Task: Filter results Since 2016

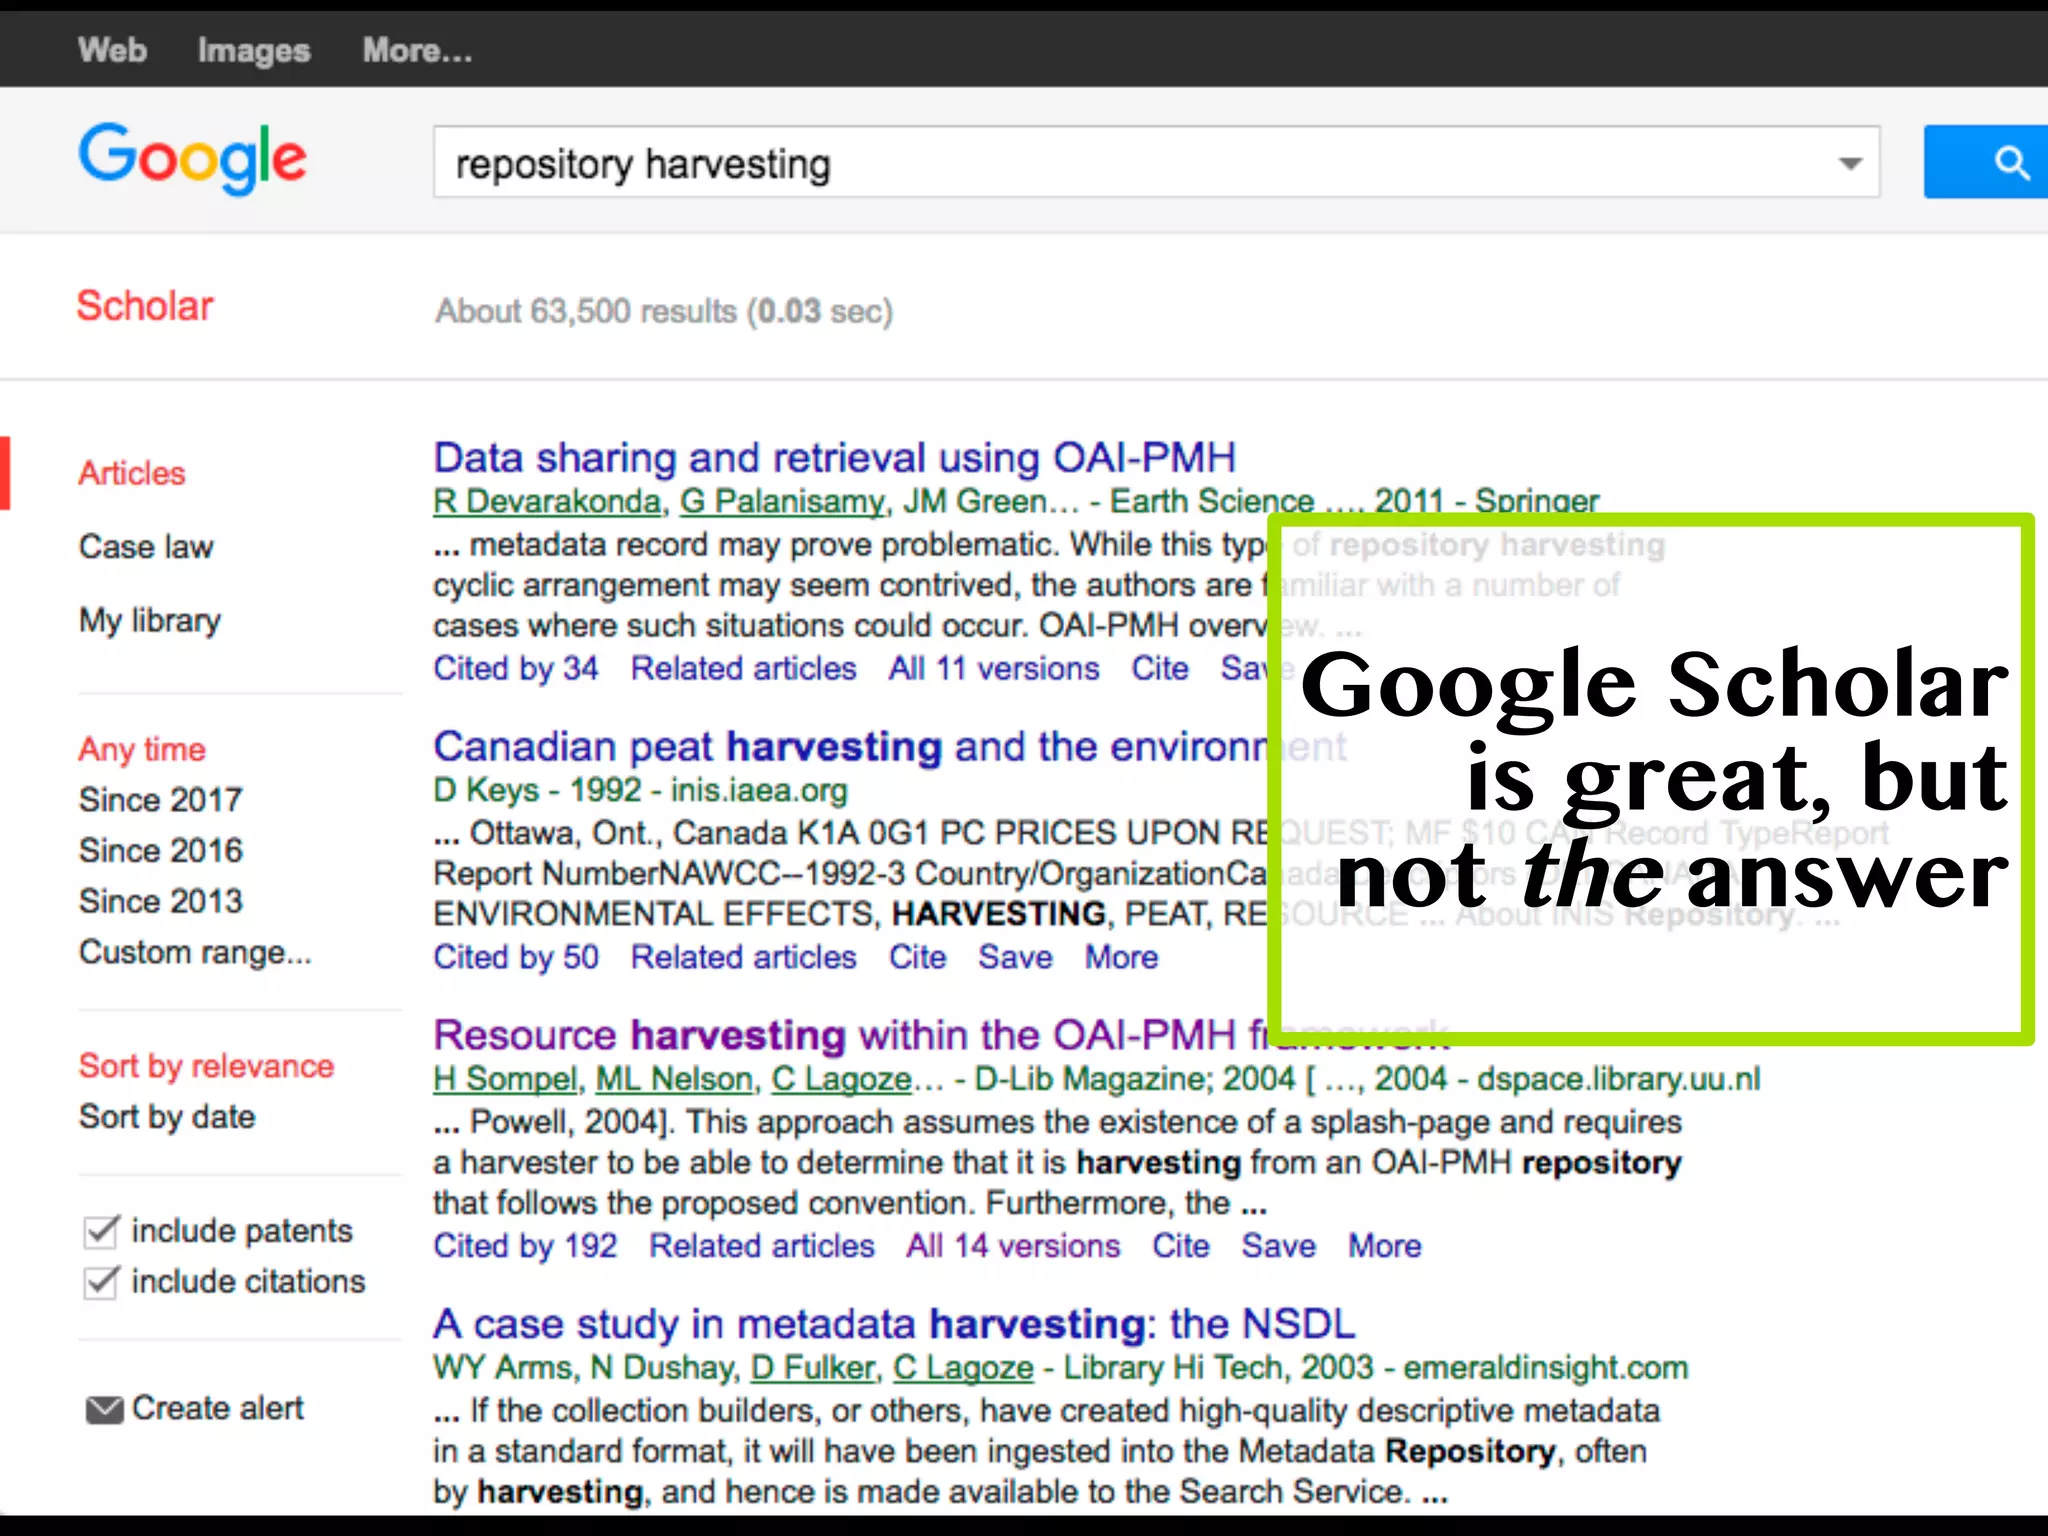Action: (161, 851)
